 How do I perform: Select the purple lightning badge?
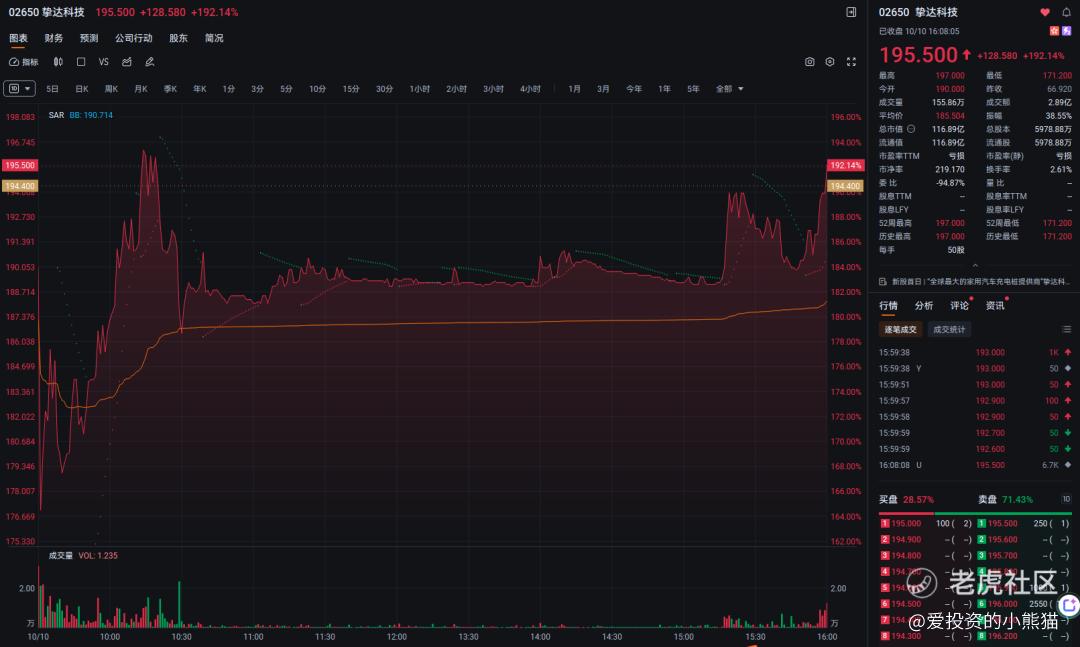coord(1066,31)
